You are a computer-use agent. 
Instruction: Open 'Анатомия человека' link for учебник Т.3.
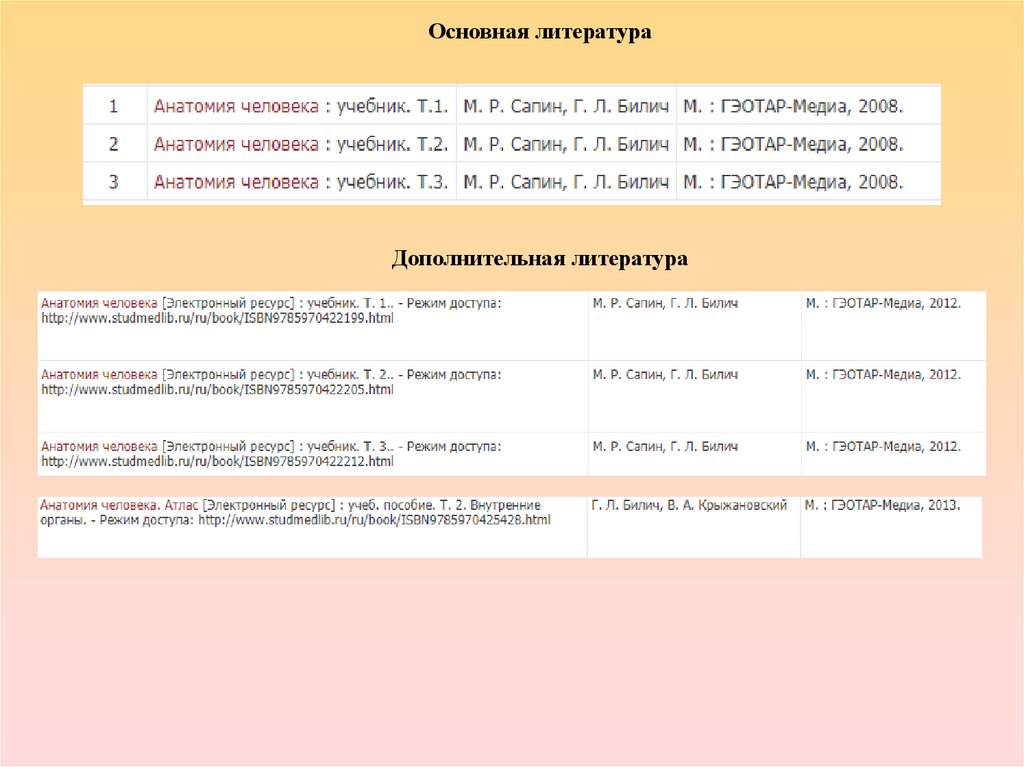tap(236, 182)
